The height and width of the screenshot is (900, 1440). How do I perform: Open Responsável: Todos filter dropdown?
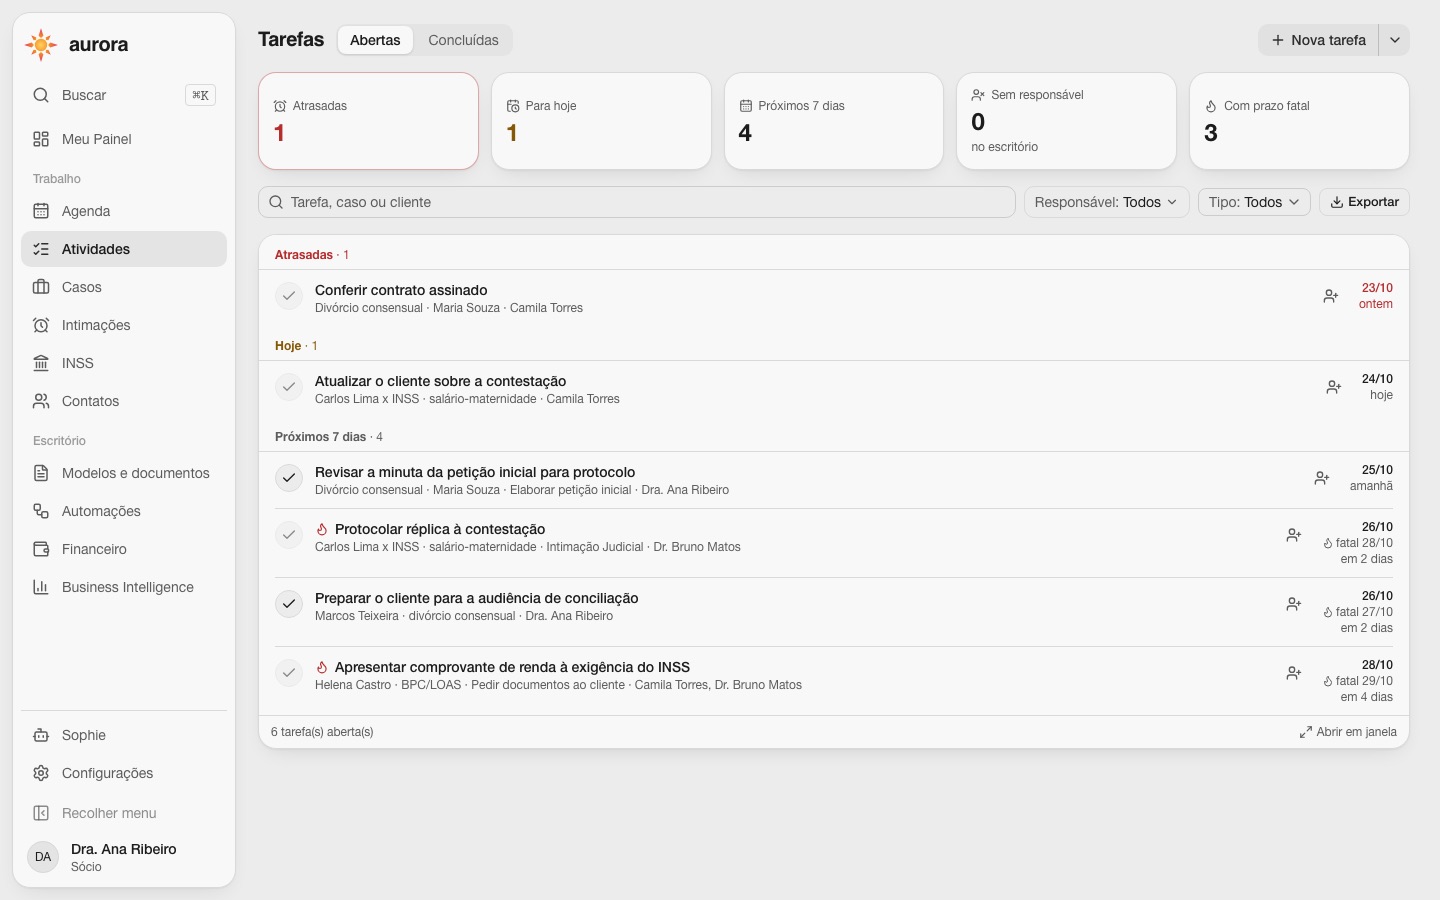pyautogui.click(x=1106, y=202)
